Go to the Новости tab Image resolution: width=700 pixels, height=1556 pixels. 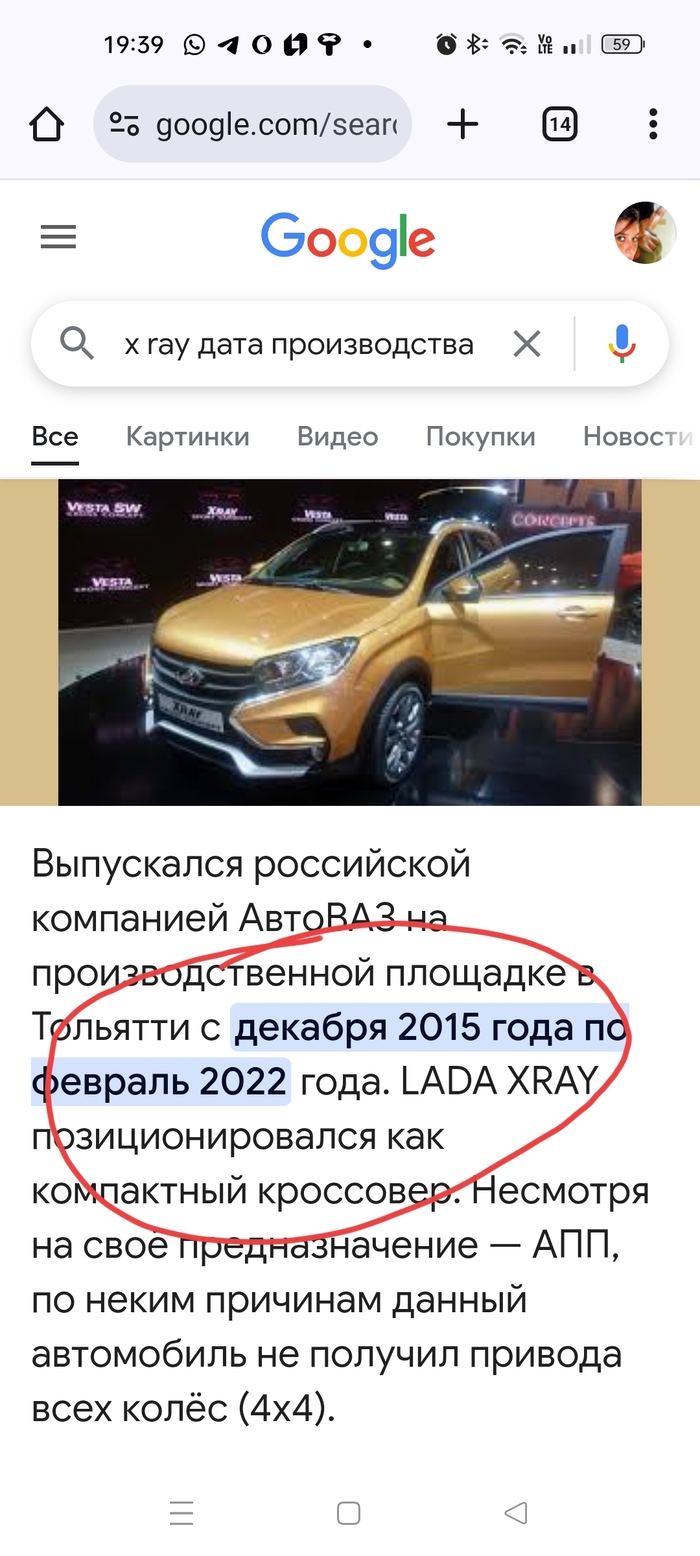tap(638, 437)
